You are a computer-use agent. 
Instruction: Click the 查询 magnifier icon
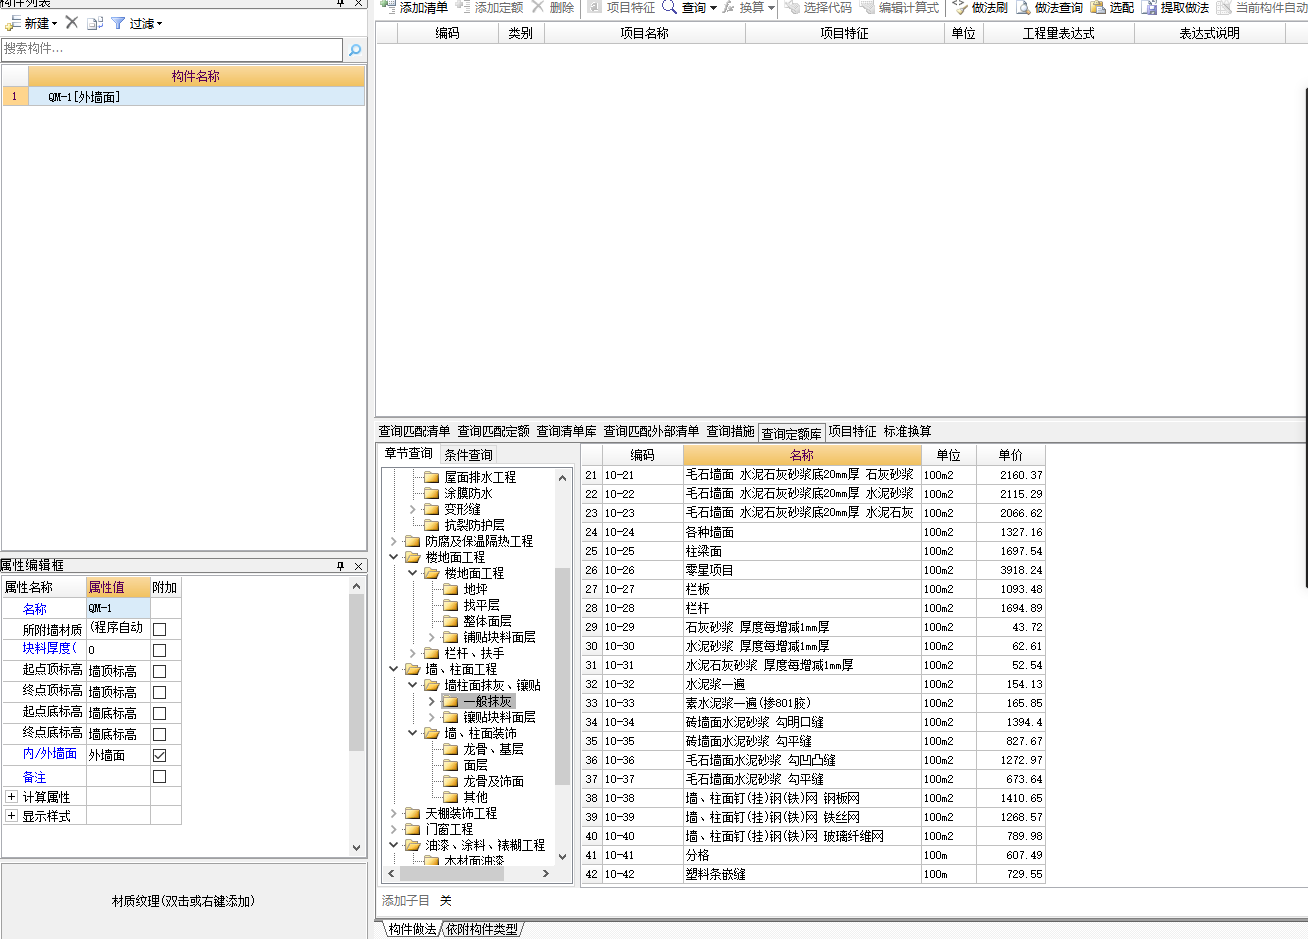(669, 7)
